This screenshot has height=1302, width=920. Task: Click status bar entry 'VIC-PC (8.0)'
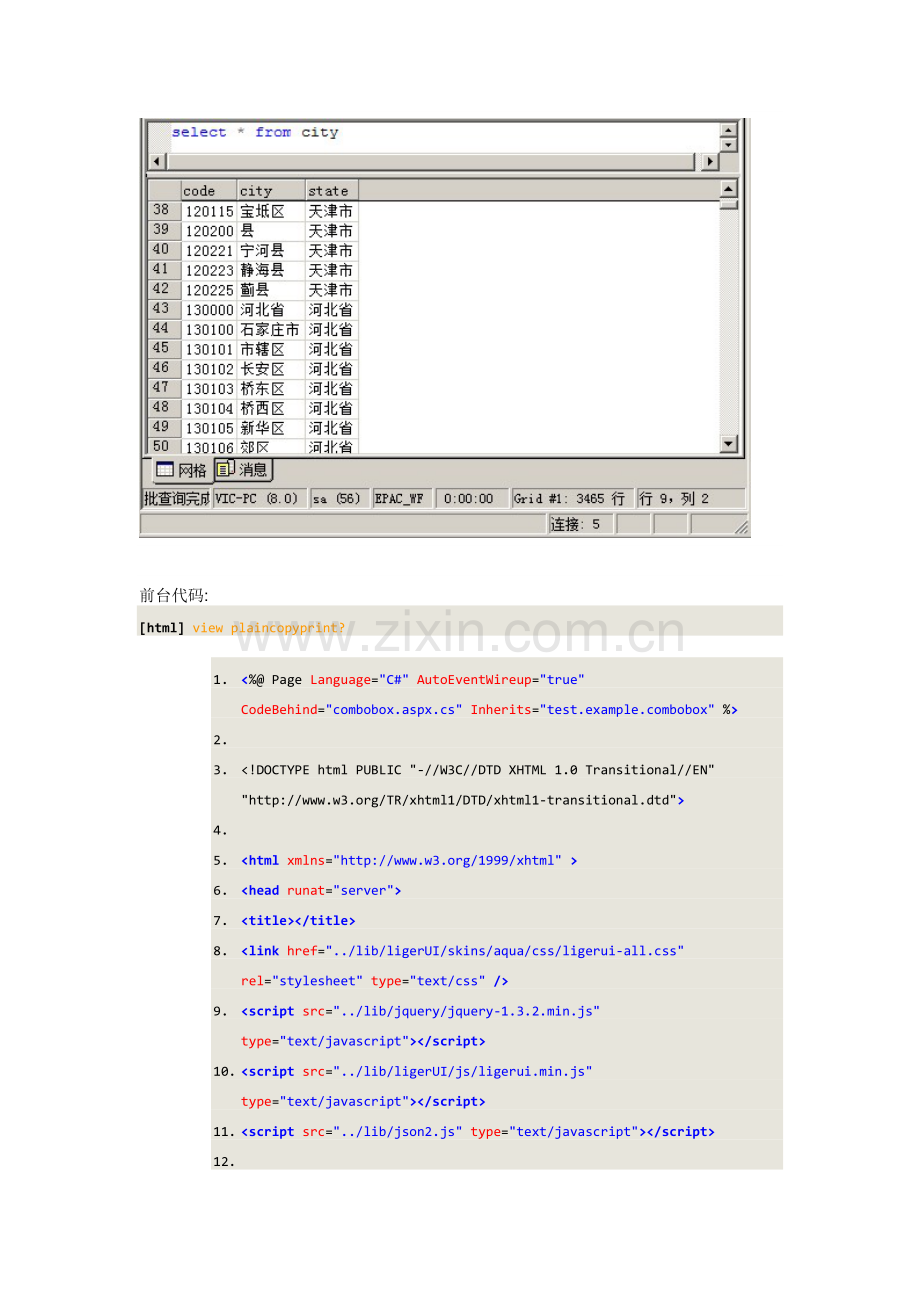click(259, 498)
